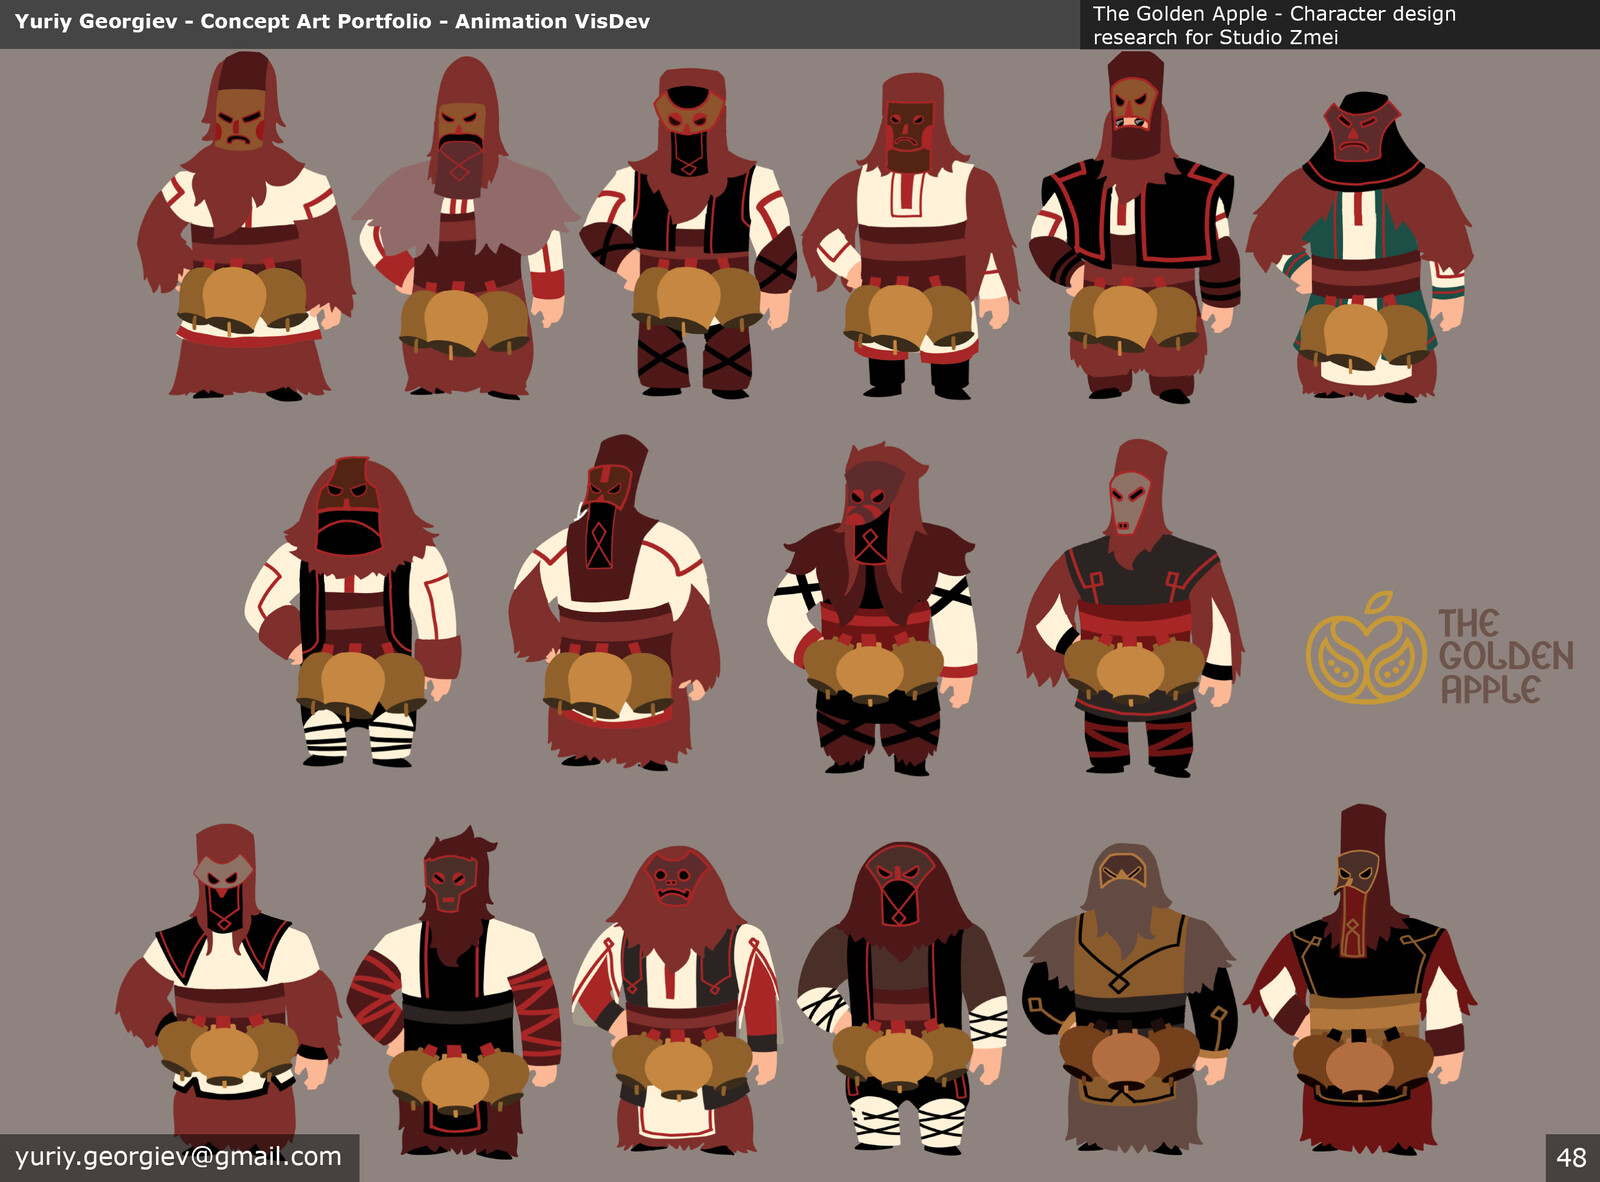
Task: Click the yuriy.georgiev@gmail.com email text
Action: pos(178,1157)
